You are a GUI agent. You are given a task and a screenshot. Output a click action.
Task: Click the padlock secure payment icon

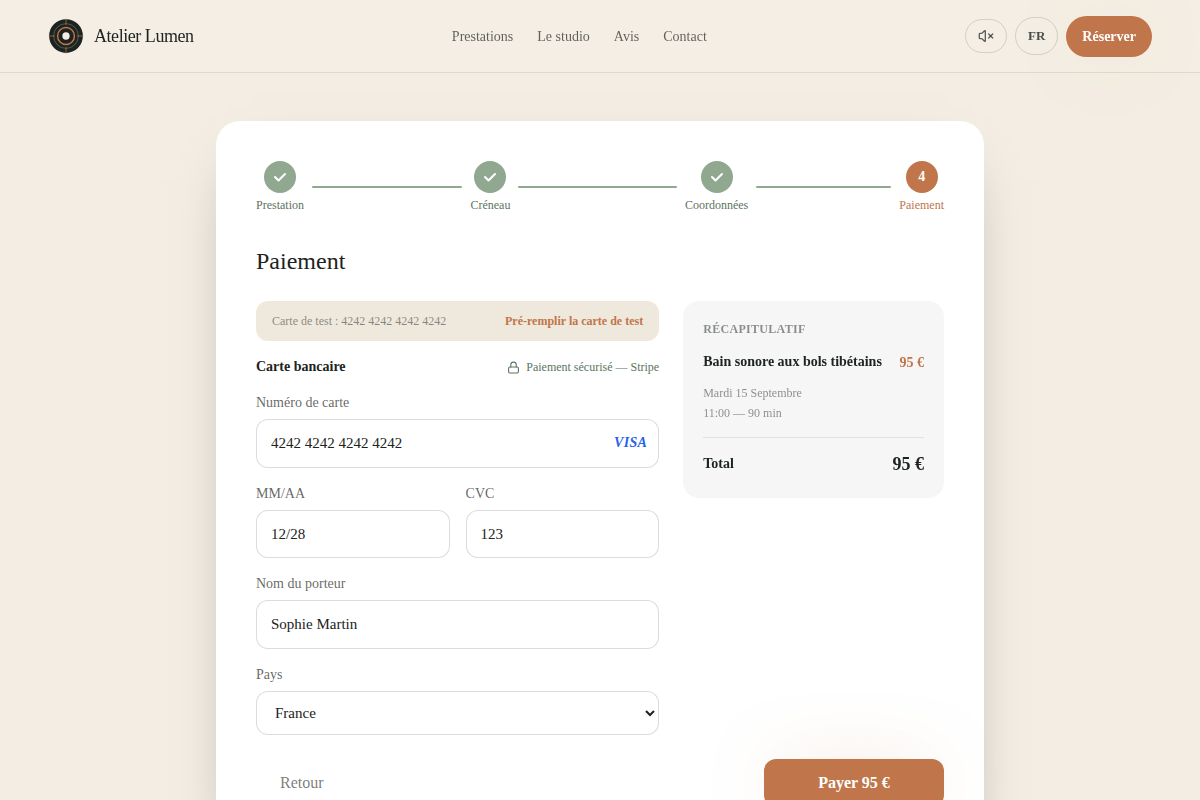pyautogui.click(x=514, y=367)
